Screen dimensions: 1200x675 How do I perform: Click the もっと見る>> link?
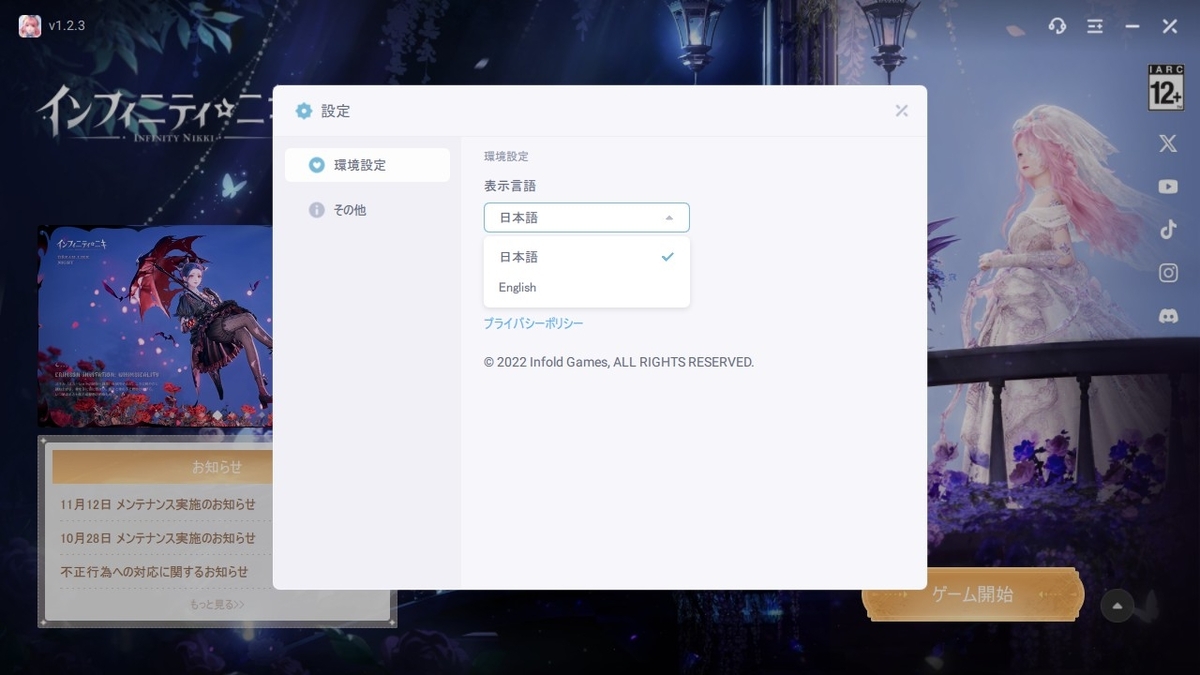click(x=217, y=604)
